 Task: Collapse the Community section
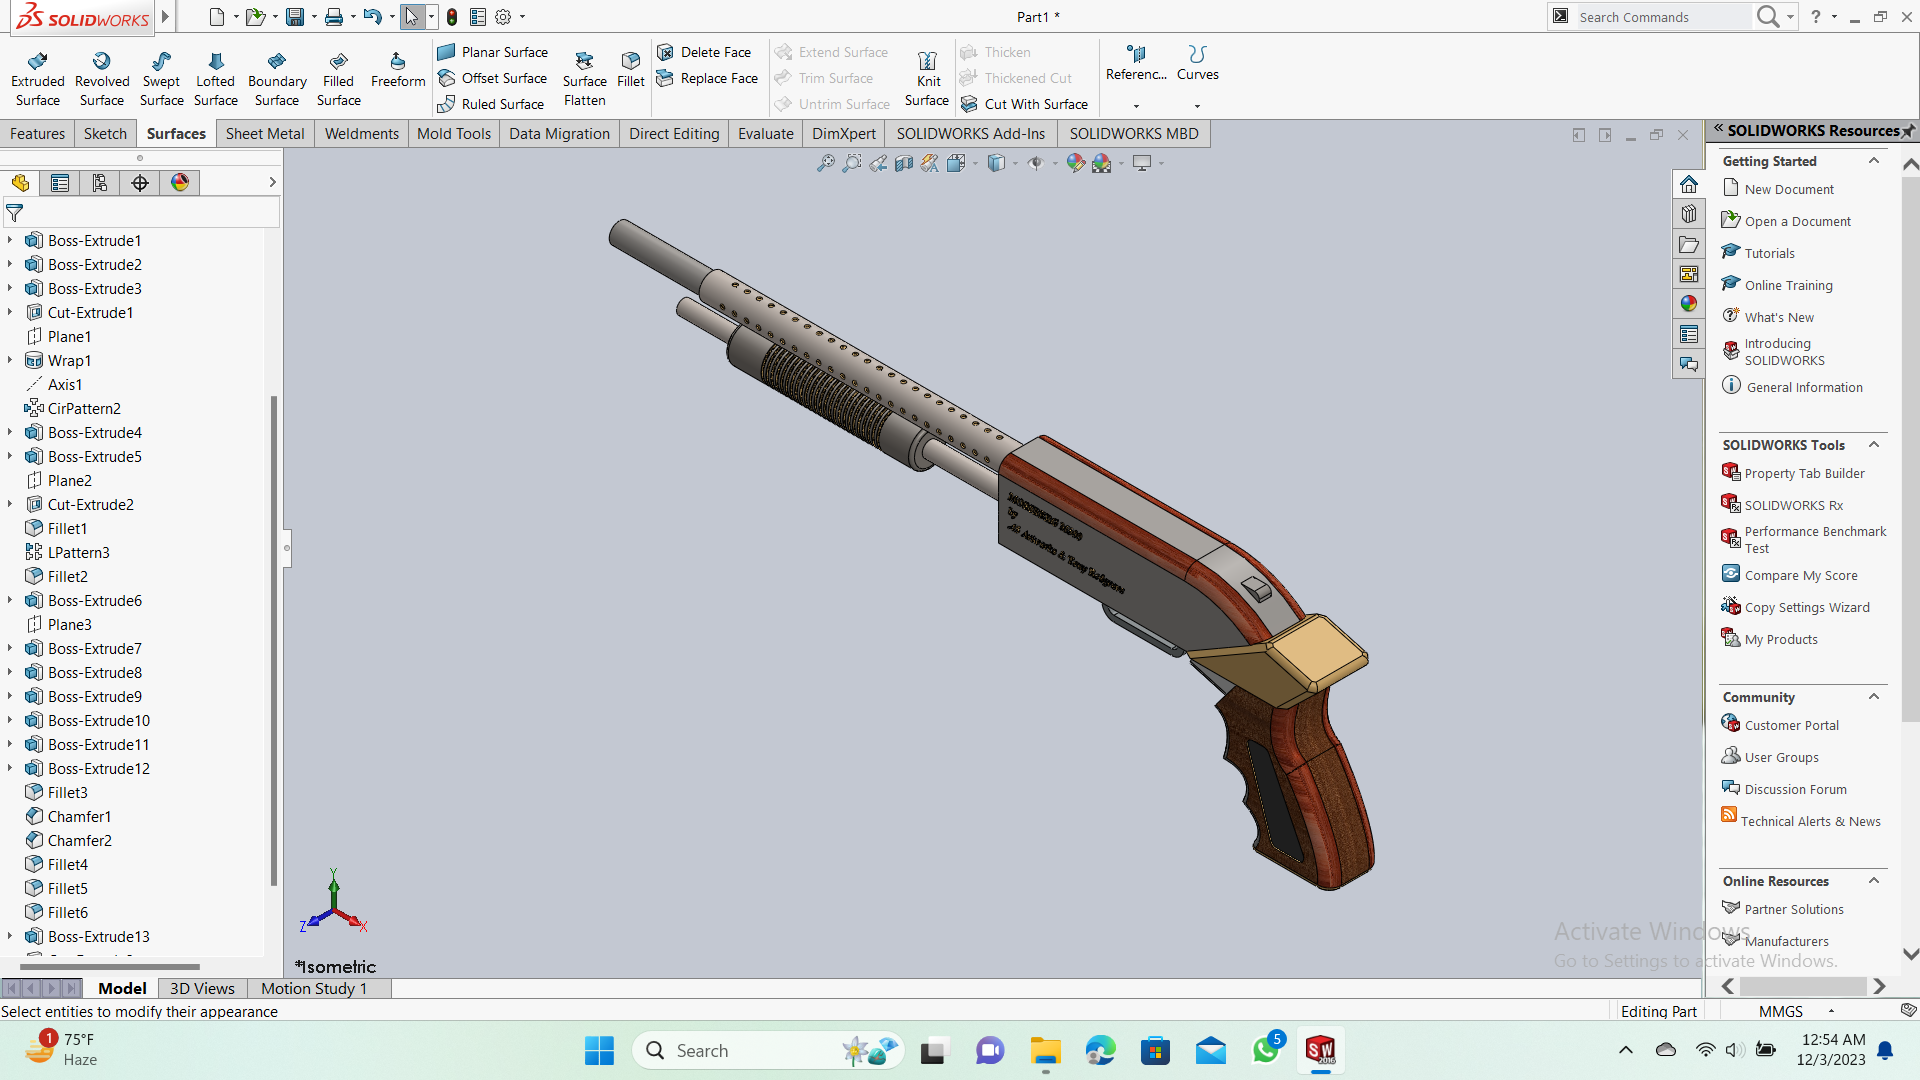[x=1874, y=697]
